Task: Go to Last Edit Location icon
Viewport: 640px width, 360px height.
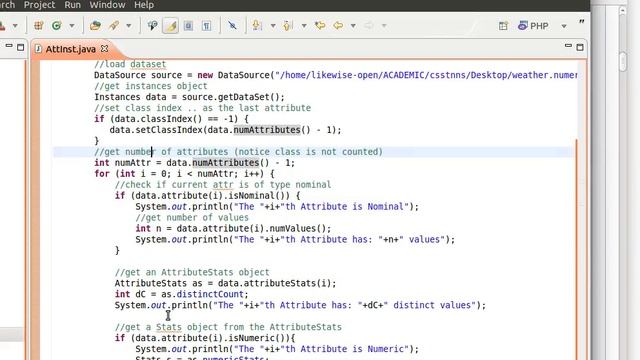Action: (320, 26)
